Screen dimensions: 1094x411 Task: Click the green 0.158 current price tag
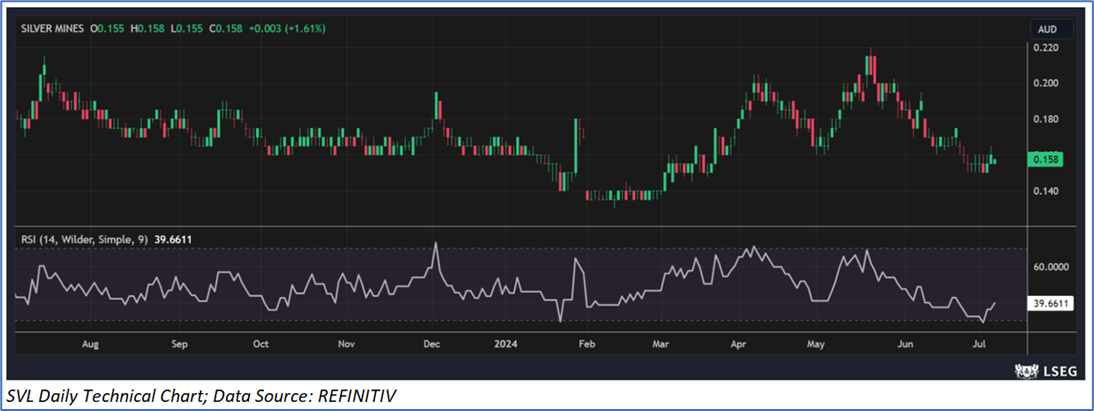(1046, 159)
